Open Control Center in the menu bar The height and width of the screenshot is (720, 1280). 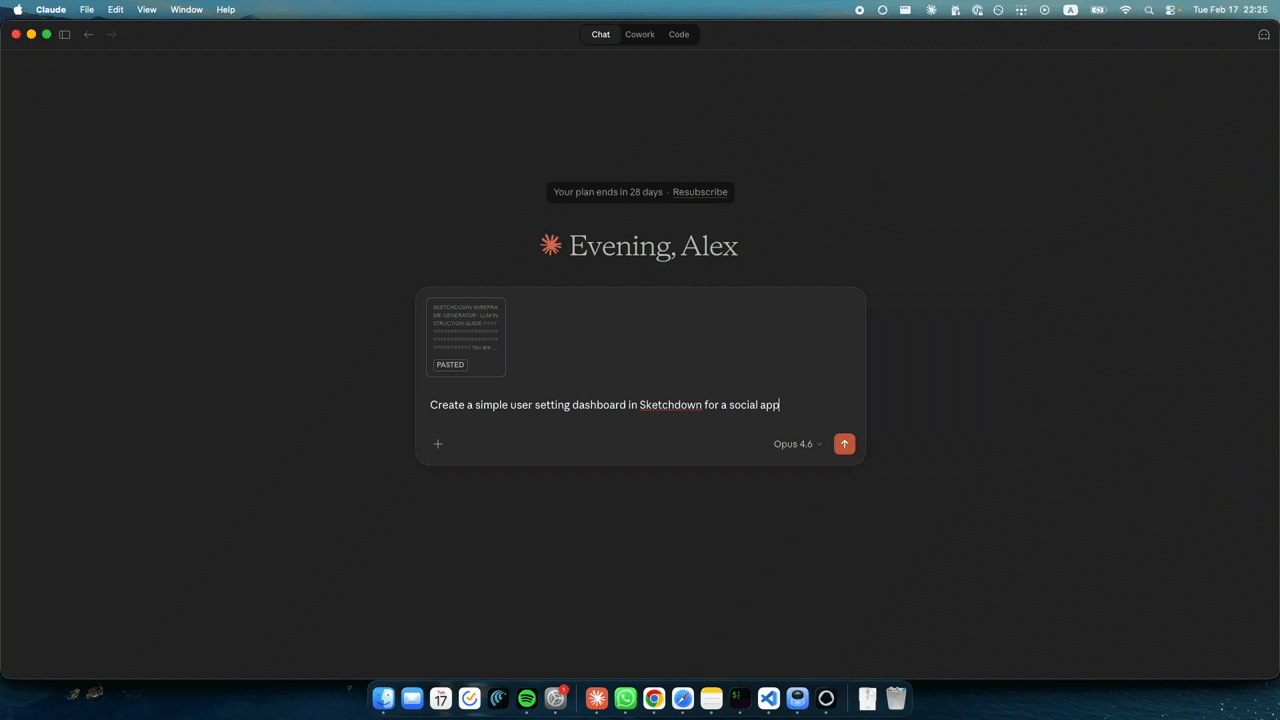1171,9
